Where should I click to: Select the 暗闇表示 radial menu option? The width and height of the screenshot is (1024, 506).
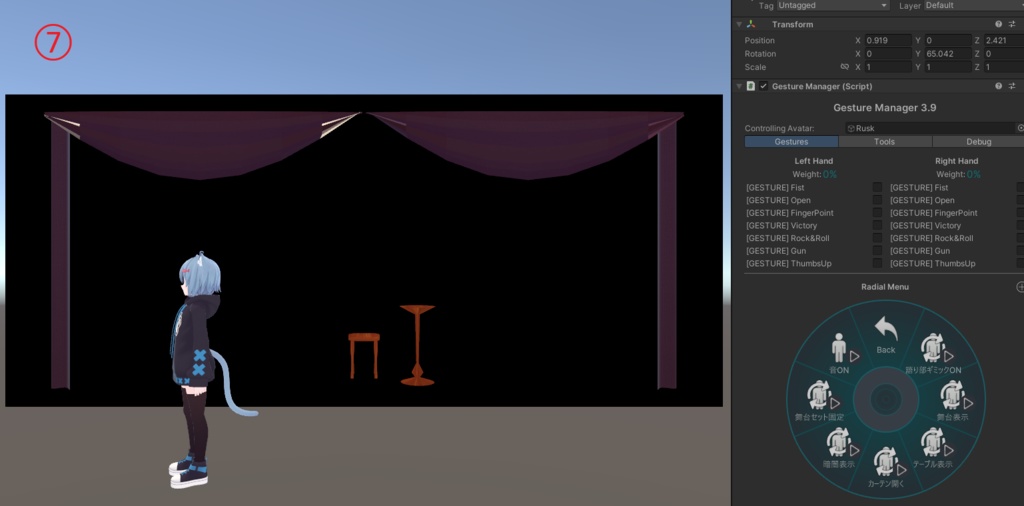tap(839, 447)
